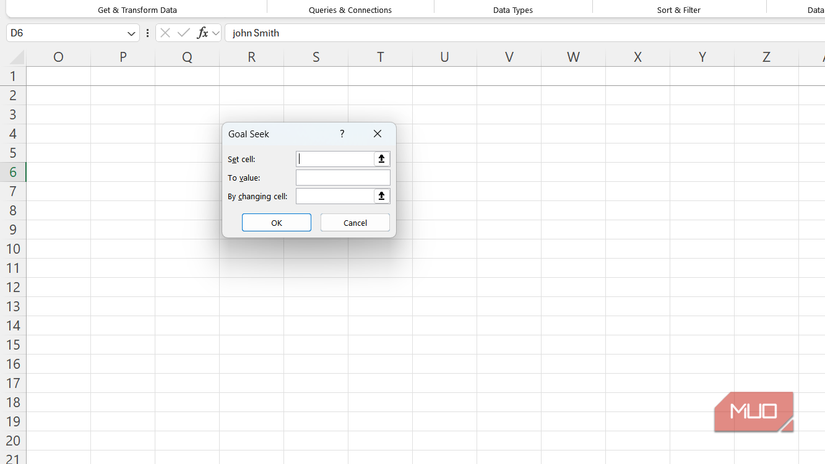This screenshot has height=464, width=825.
Task: Select column X header
Action: pyautogui.click(x=638, y=57)
